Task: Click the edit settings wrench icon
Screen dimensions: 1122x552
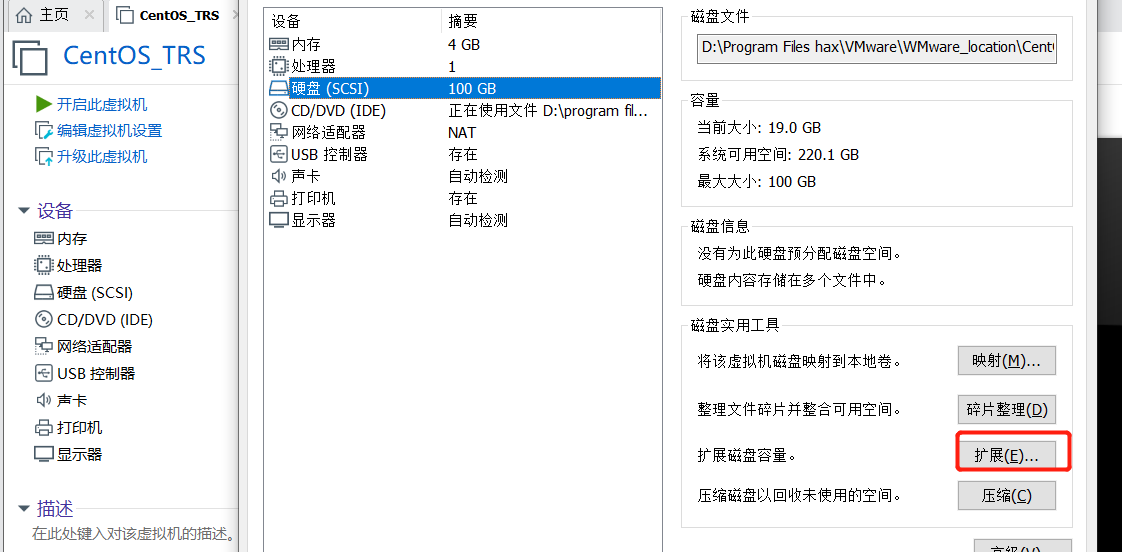Action: click(x=43, y=130)
